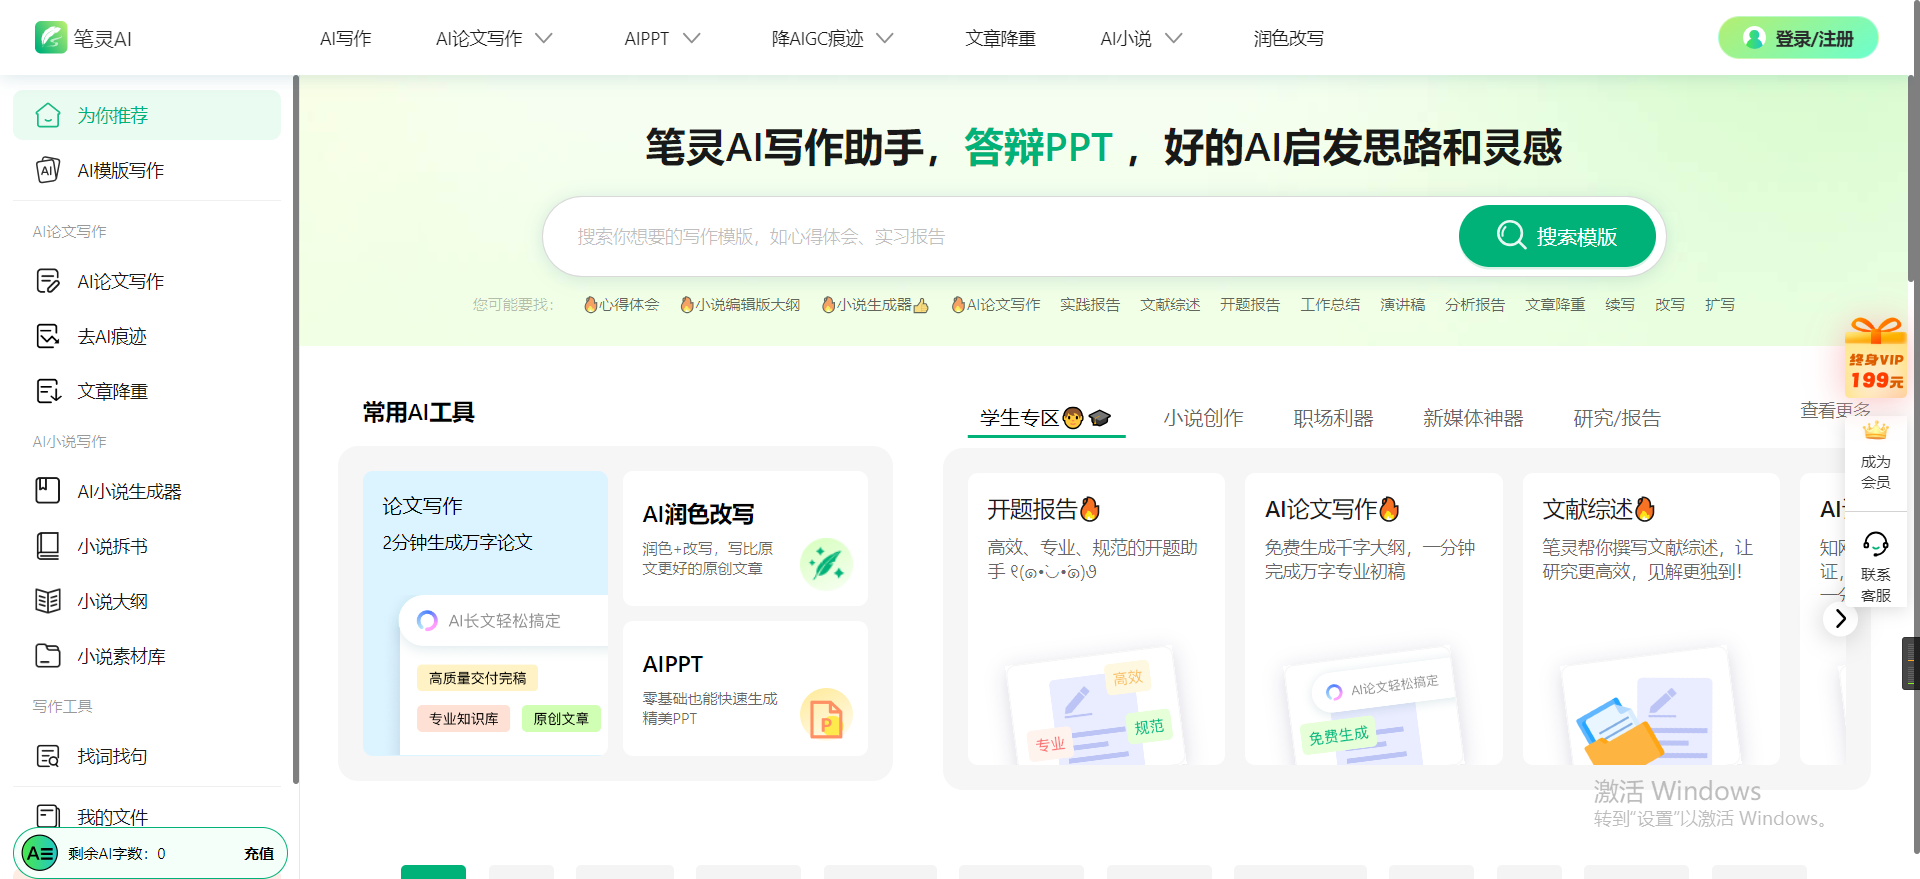Image resolution: width=1920 pixels, height=879 pixels.
Task: Open the 论文写作 2分钟生成万字论文 card
Action: tap(485, 613)
